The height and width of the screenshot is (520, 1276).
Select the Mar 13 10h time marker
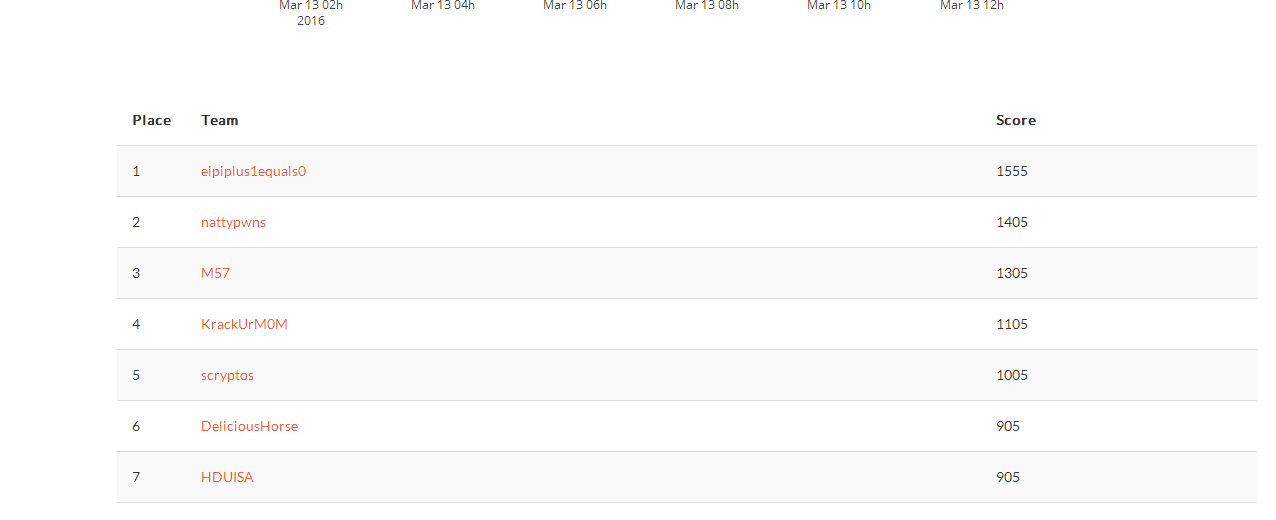839,6
